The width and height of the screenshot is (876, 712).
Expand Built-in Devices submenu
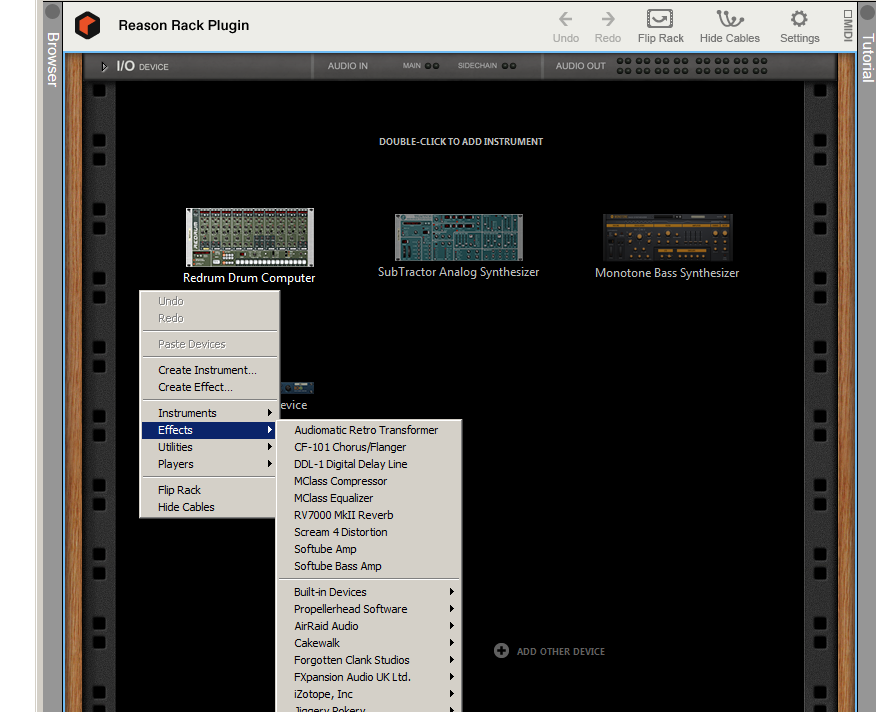tap(369, 592)
